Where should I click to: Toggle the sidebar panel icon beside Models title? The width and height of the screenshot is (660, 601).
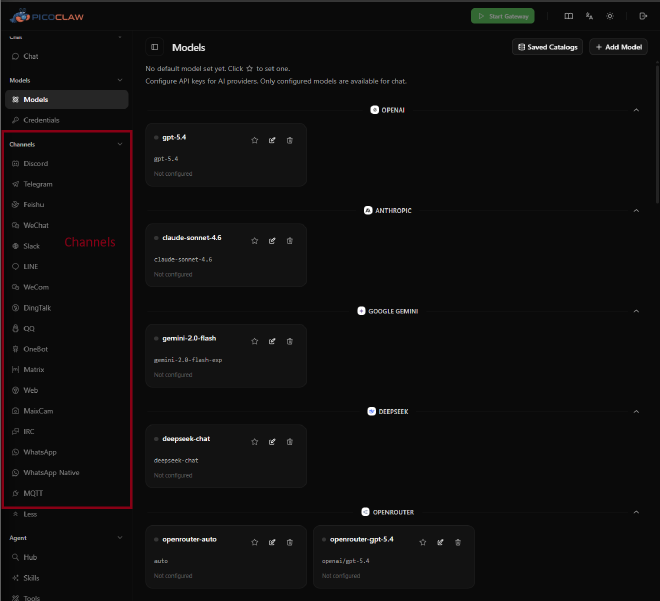click(154, 47)
